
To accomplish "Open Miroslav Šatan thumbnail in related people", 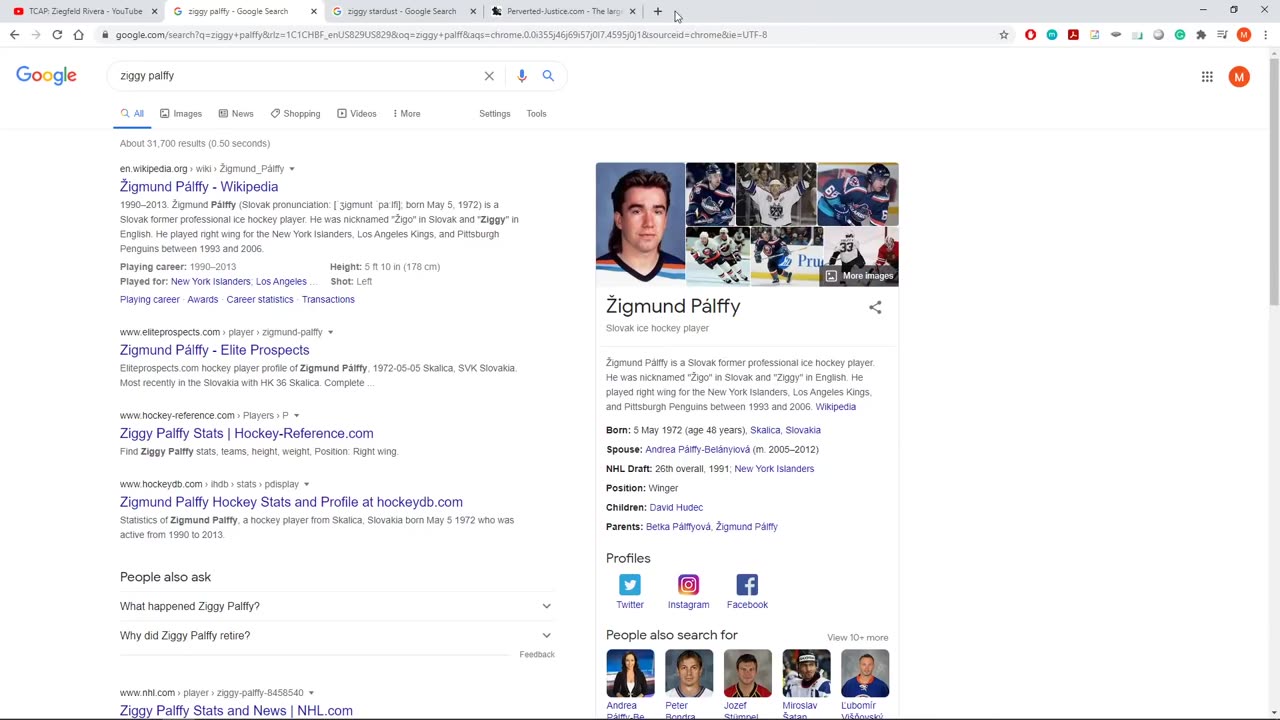I will (806, 674).
